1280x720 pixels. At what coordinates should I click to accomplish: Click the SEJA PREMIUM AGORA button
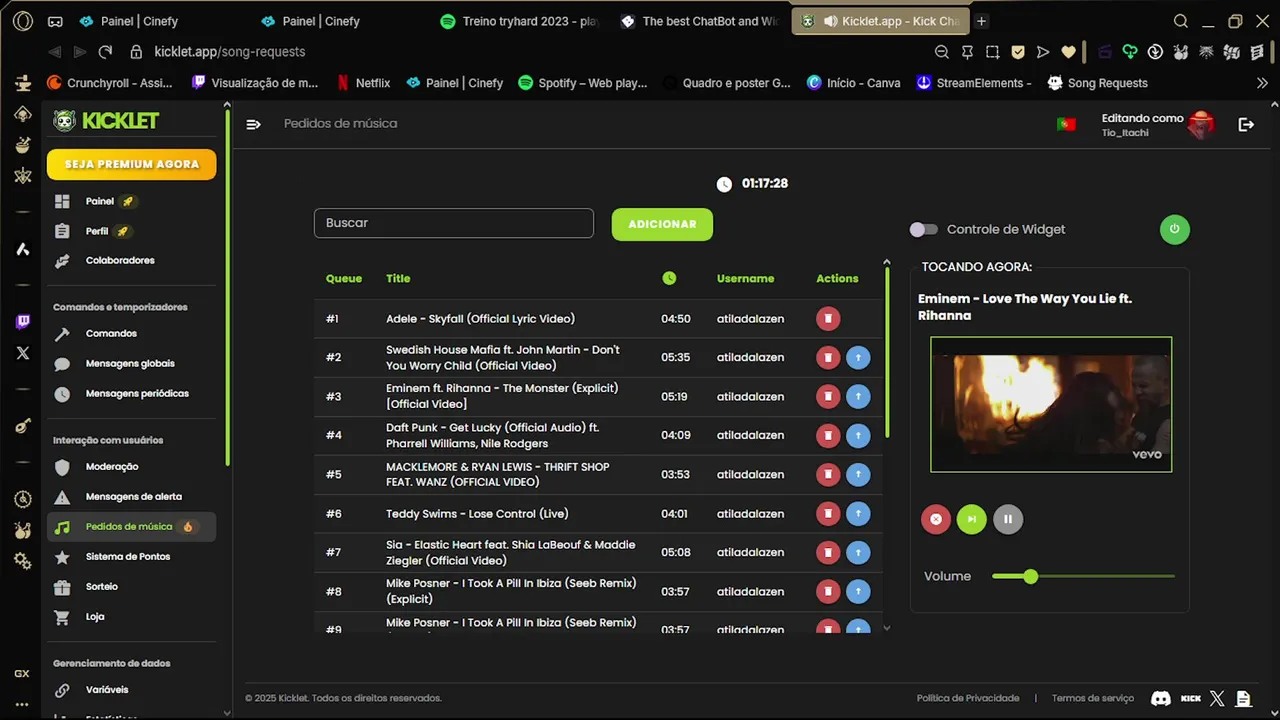(x=131, y=164)
